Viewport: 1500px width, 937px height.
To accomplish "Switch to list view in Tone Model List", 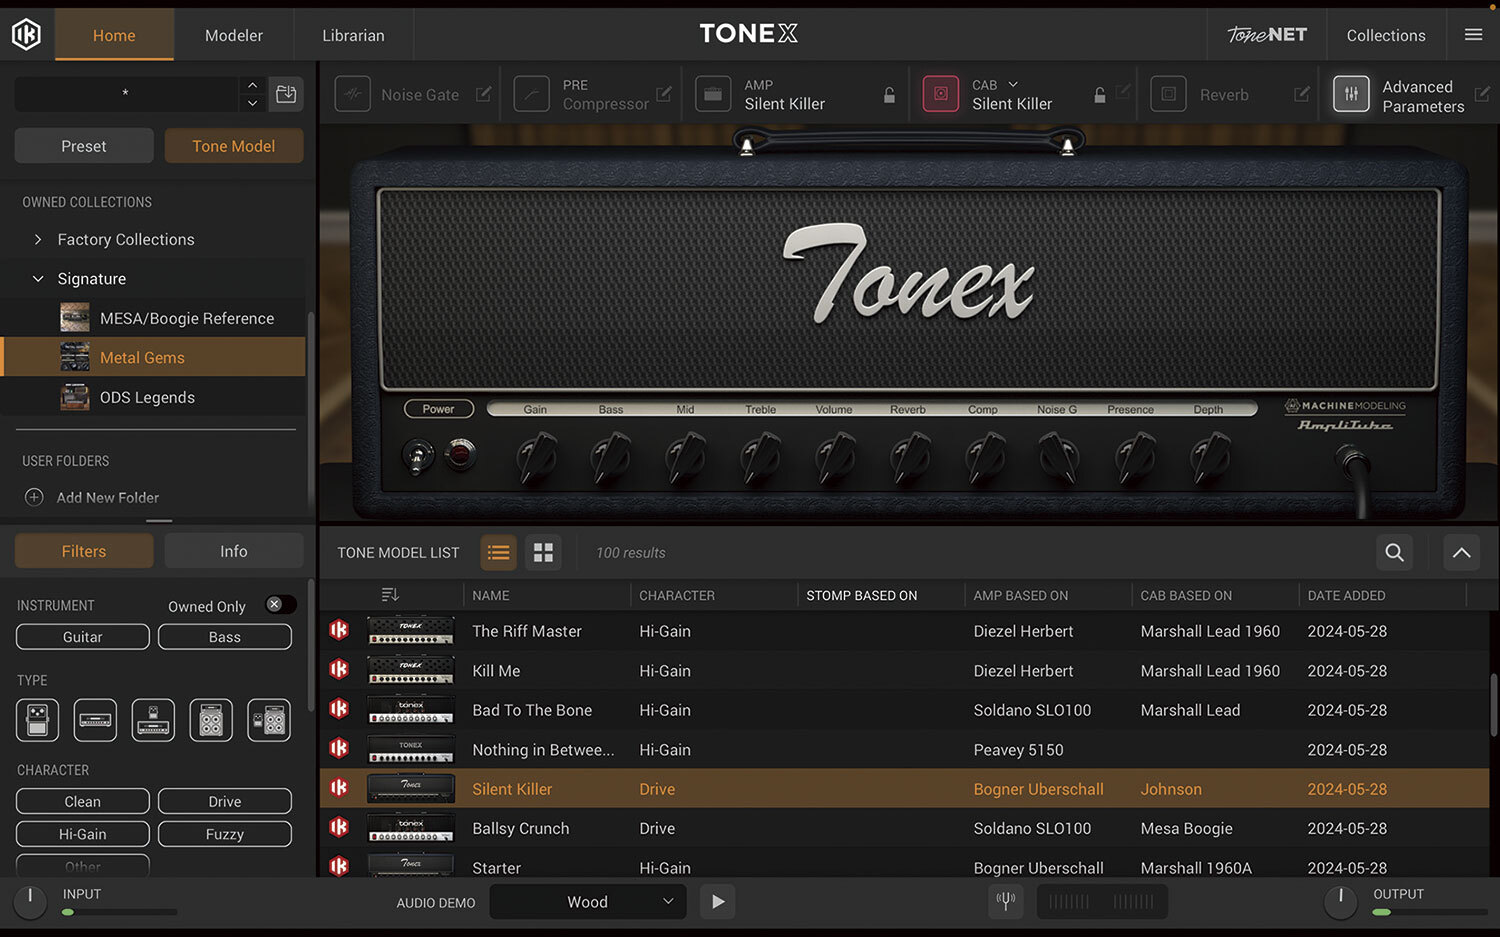I will pos(498,552).
